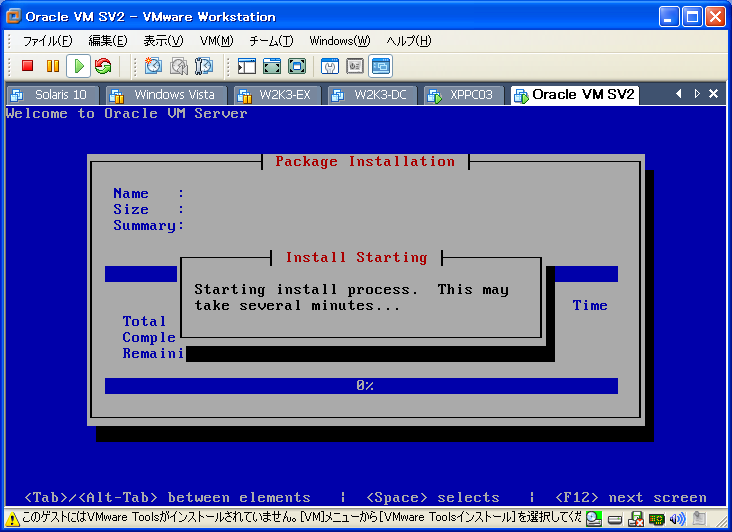The image size is (732, 532).
Task: Take a snapshot using the snapshot icon
Action: pyautogui.click(x=153, y=66)
